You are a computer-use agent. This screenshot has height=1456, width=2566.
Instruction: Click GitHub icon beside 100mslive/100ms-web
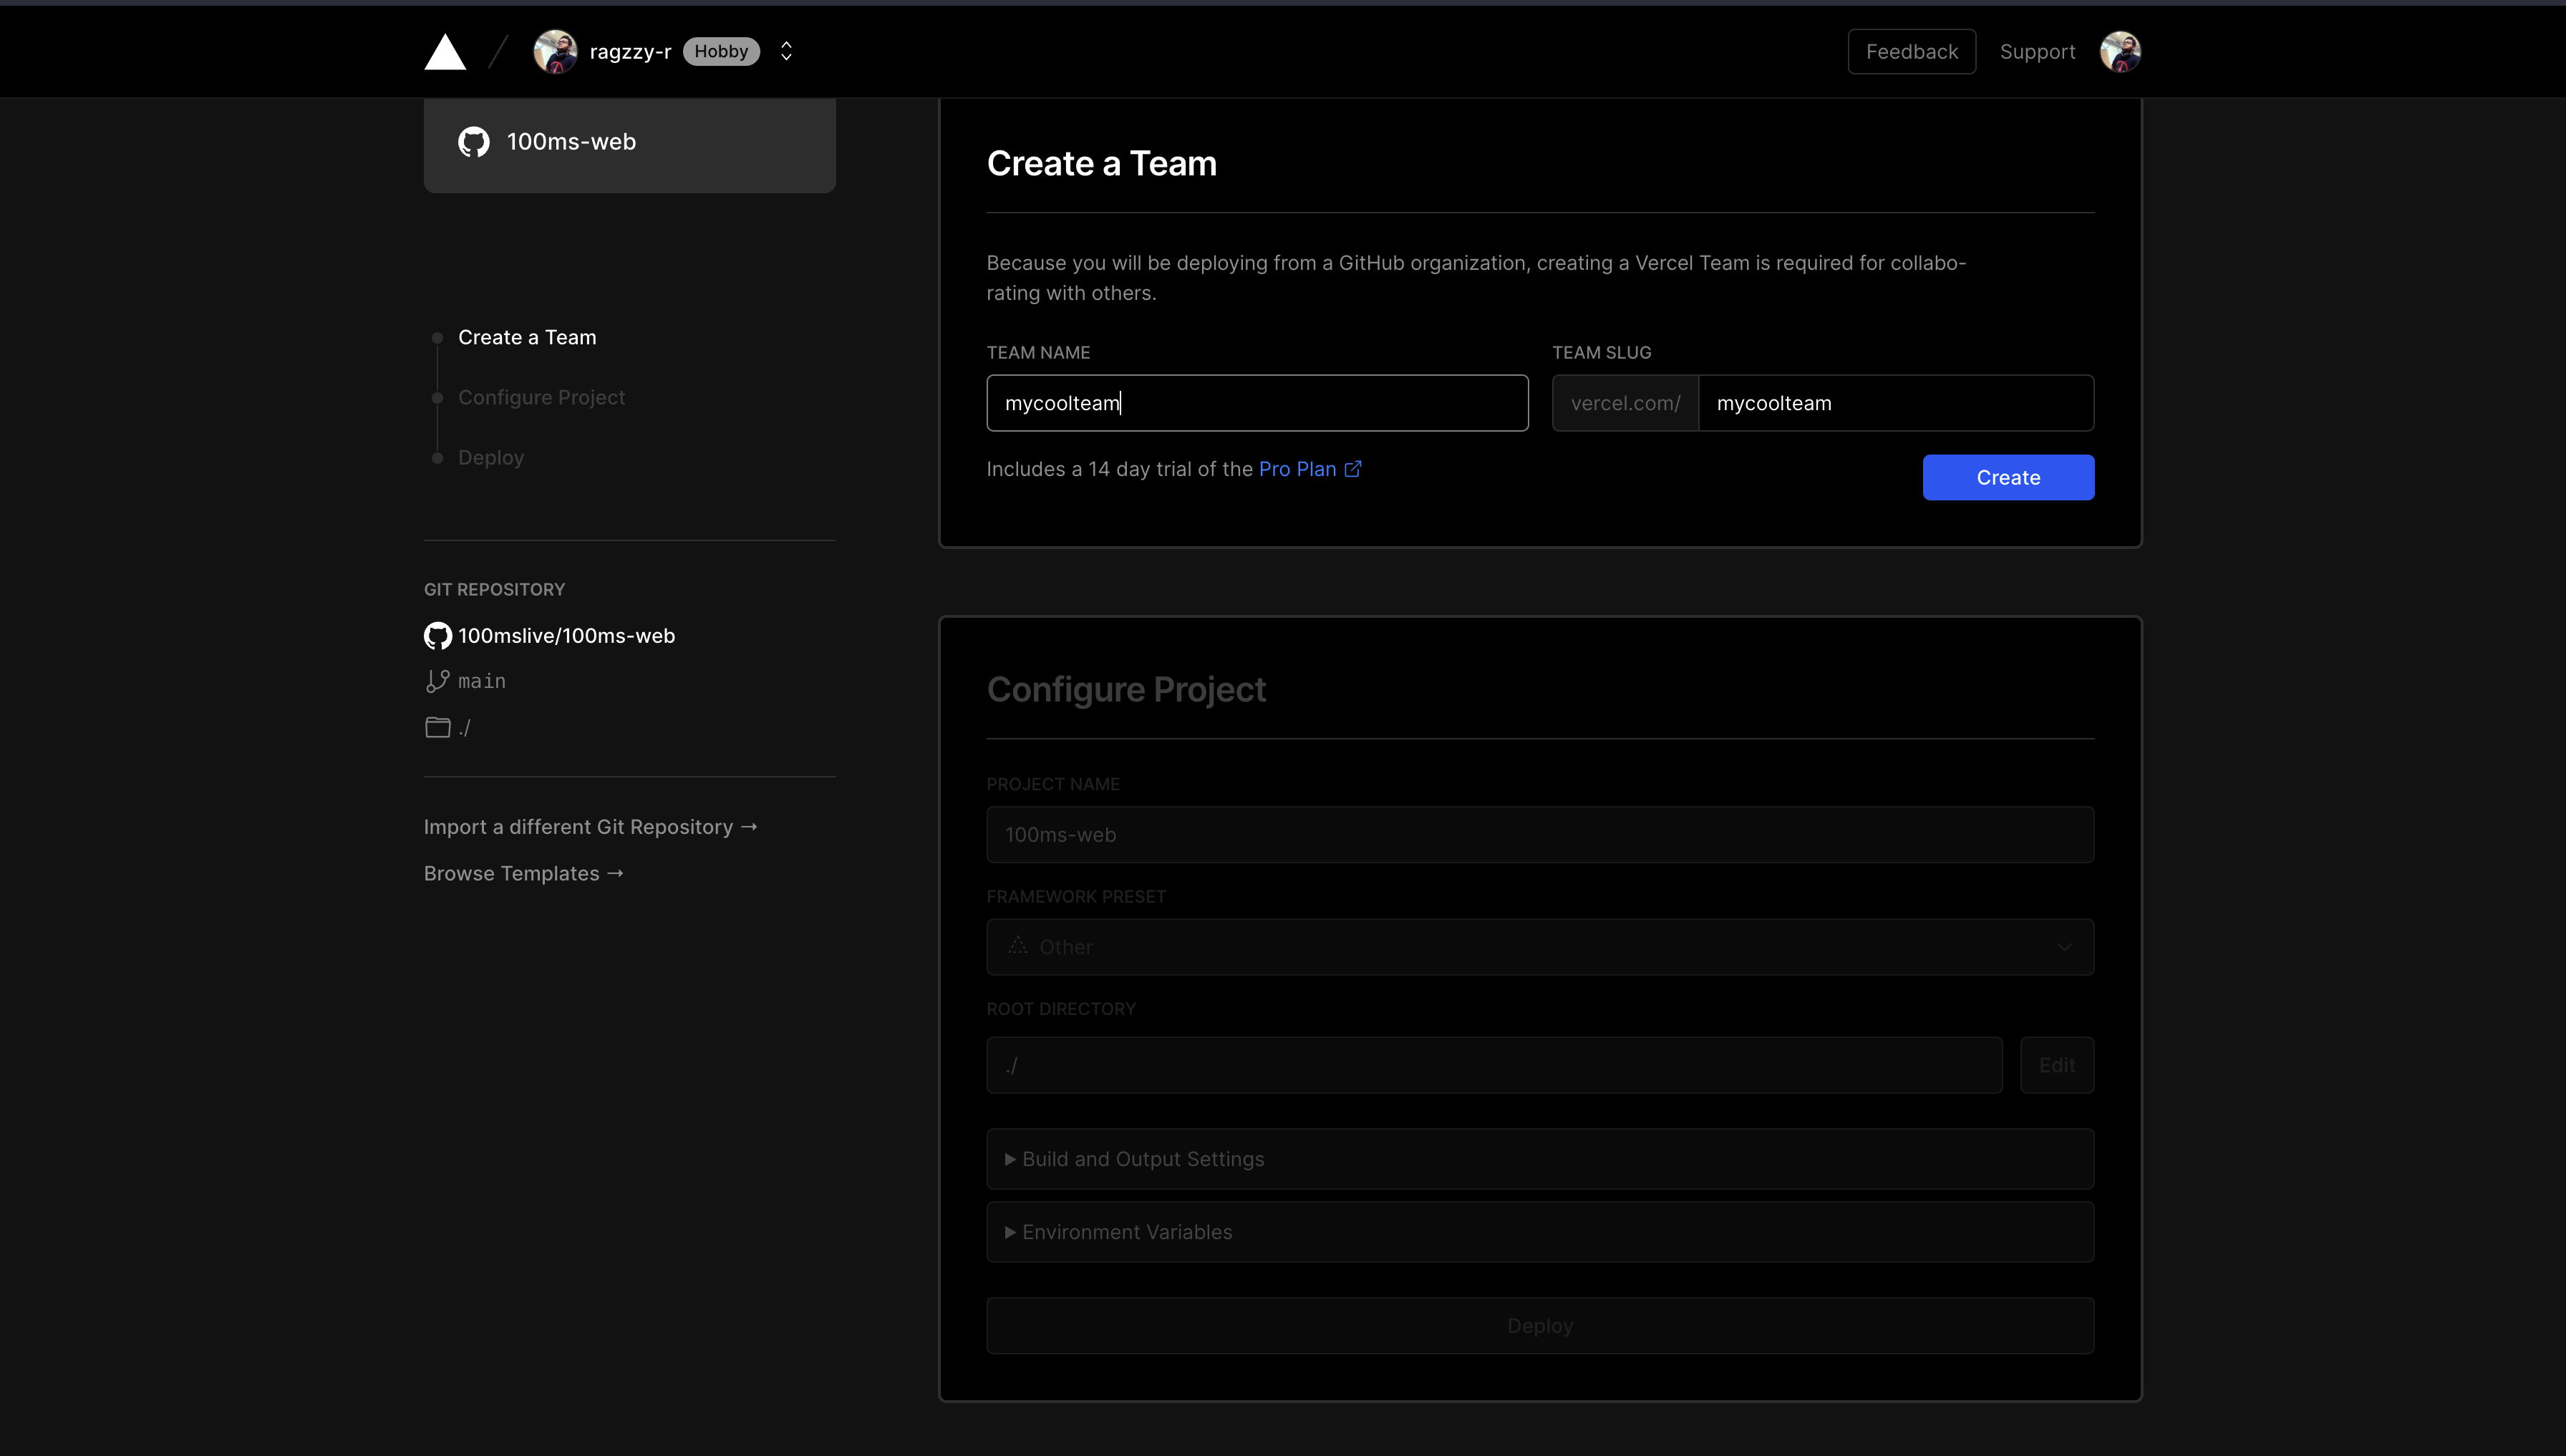pyautogui.click(x=438, y=636)
